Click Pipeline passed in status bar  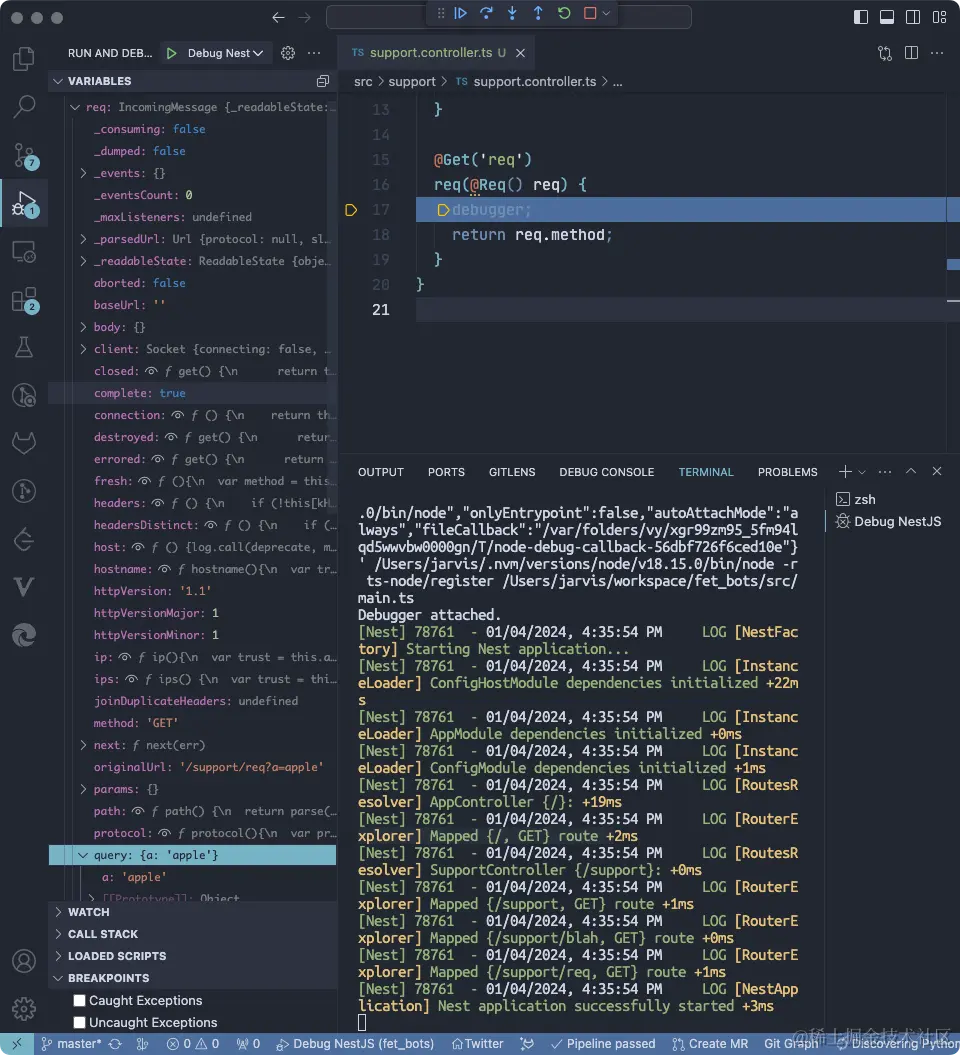(603, 1044)
